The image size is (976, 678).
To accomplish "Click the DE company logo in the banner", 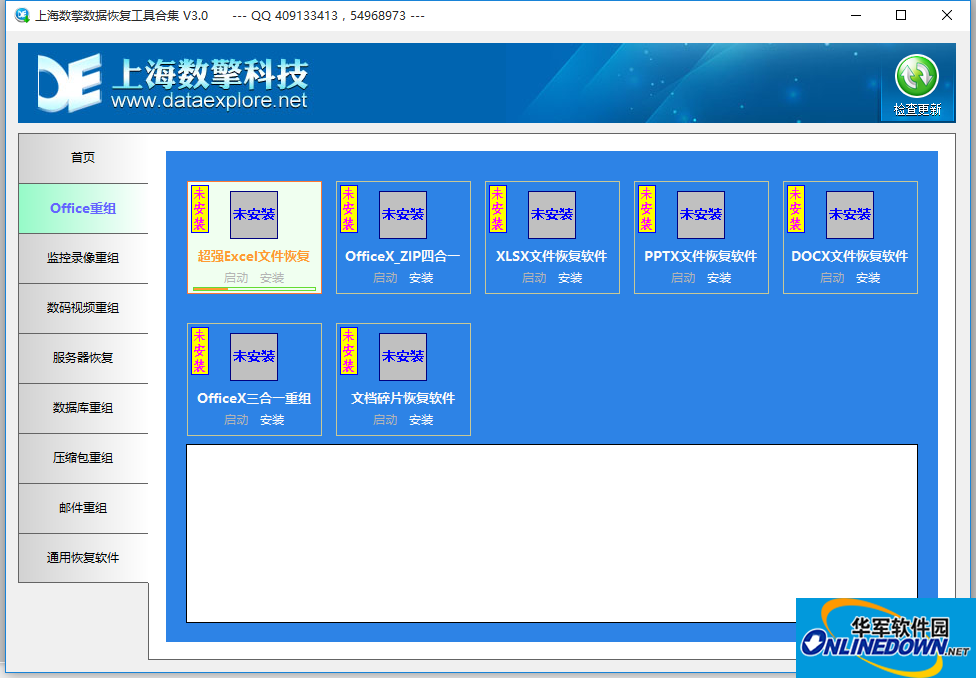I will coord(69,83).
